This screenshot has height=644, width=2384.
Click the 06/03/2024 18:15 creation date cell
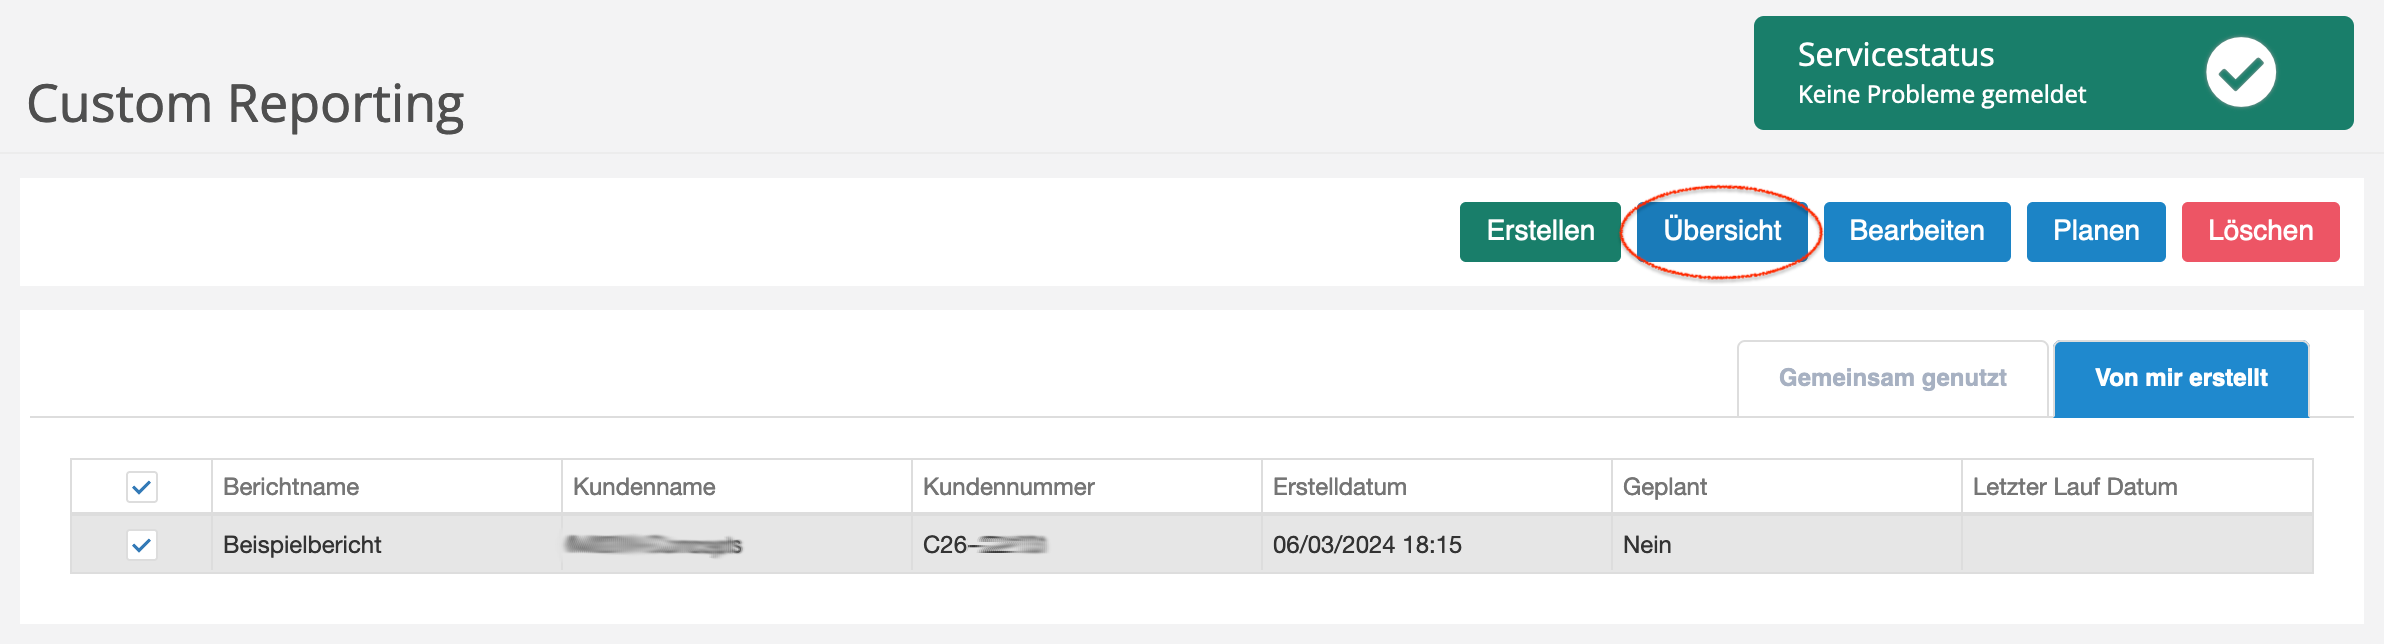[1366, 545]
